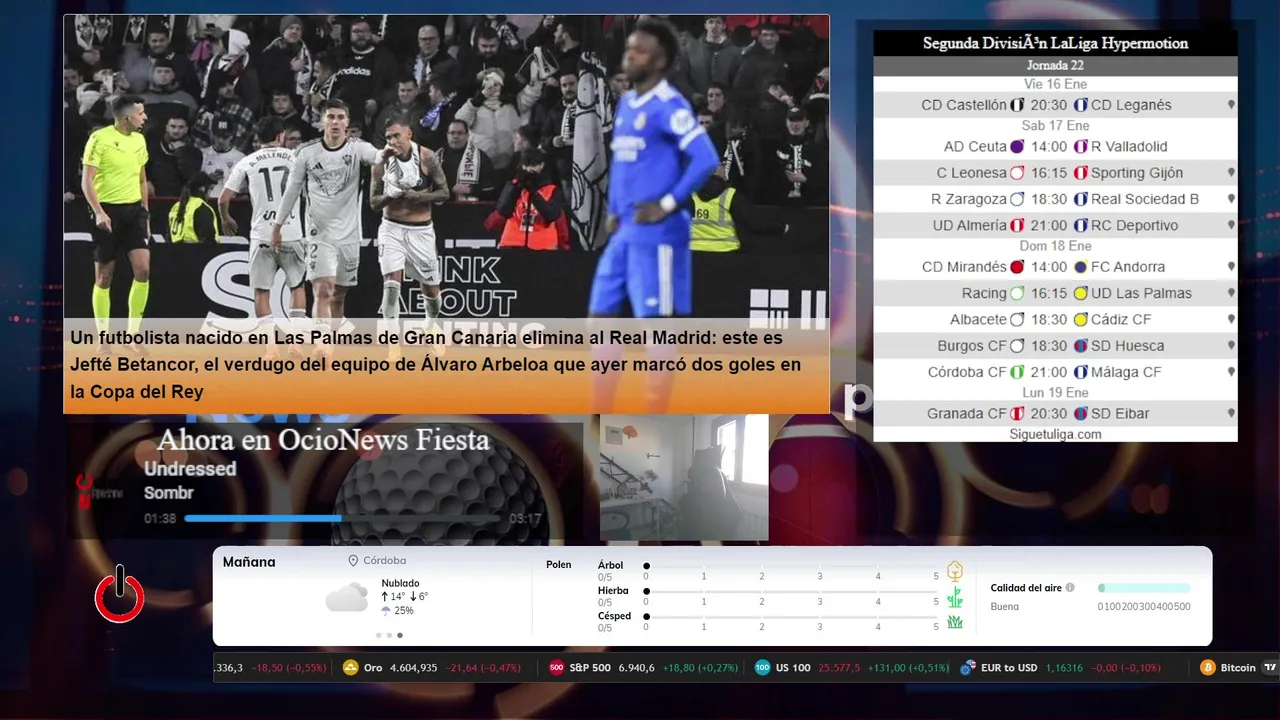Viewport: 1280px width, 720px height.
Task: Click the CD Mirandés red crest
Action: [x=1017, y=267]
